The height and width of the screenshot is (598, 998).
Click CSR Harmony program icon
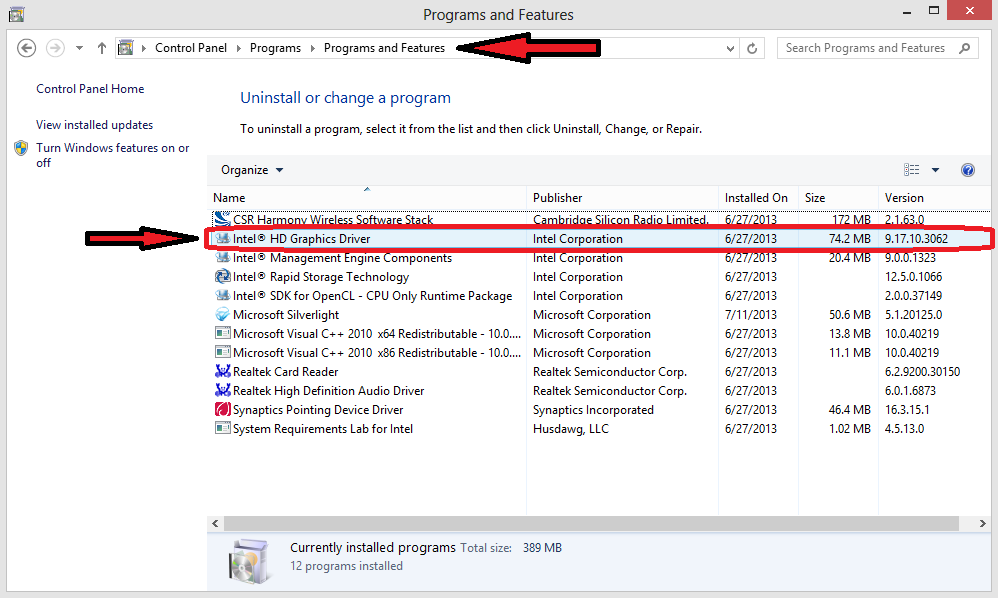[x=222, y=219]
